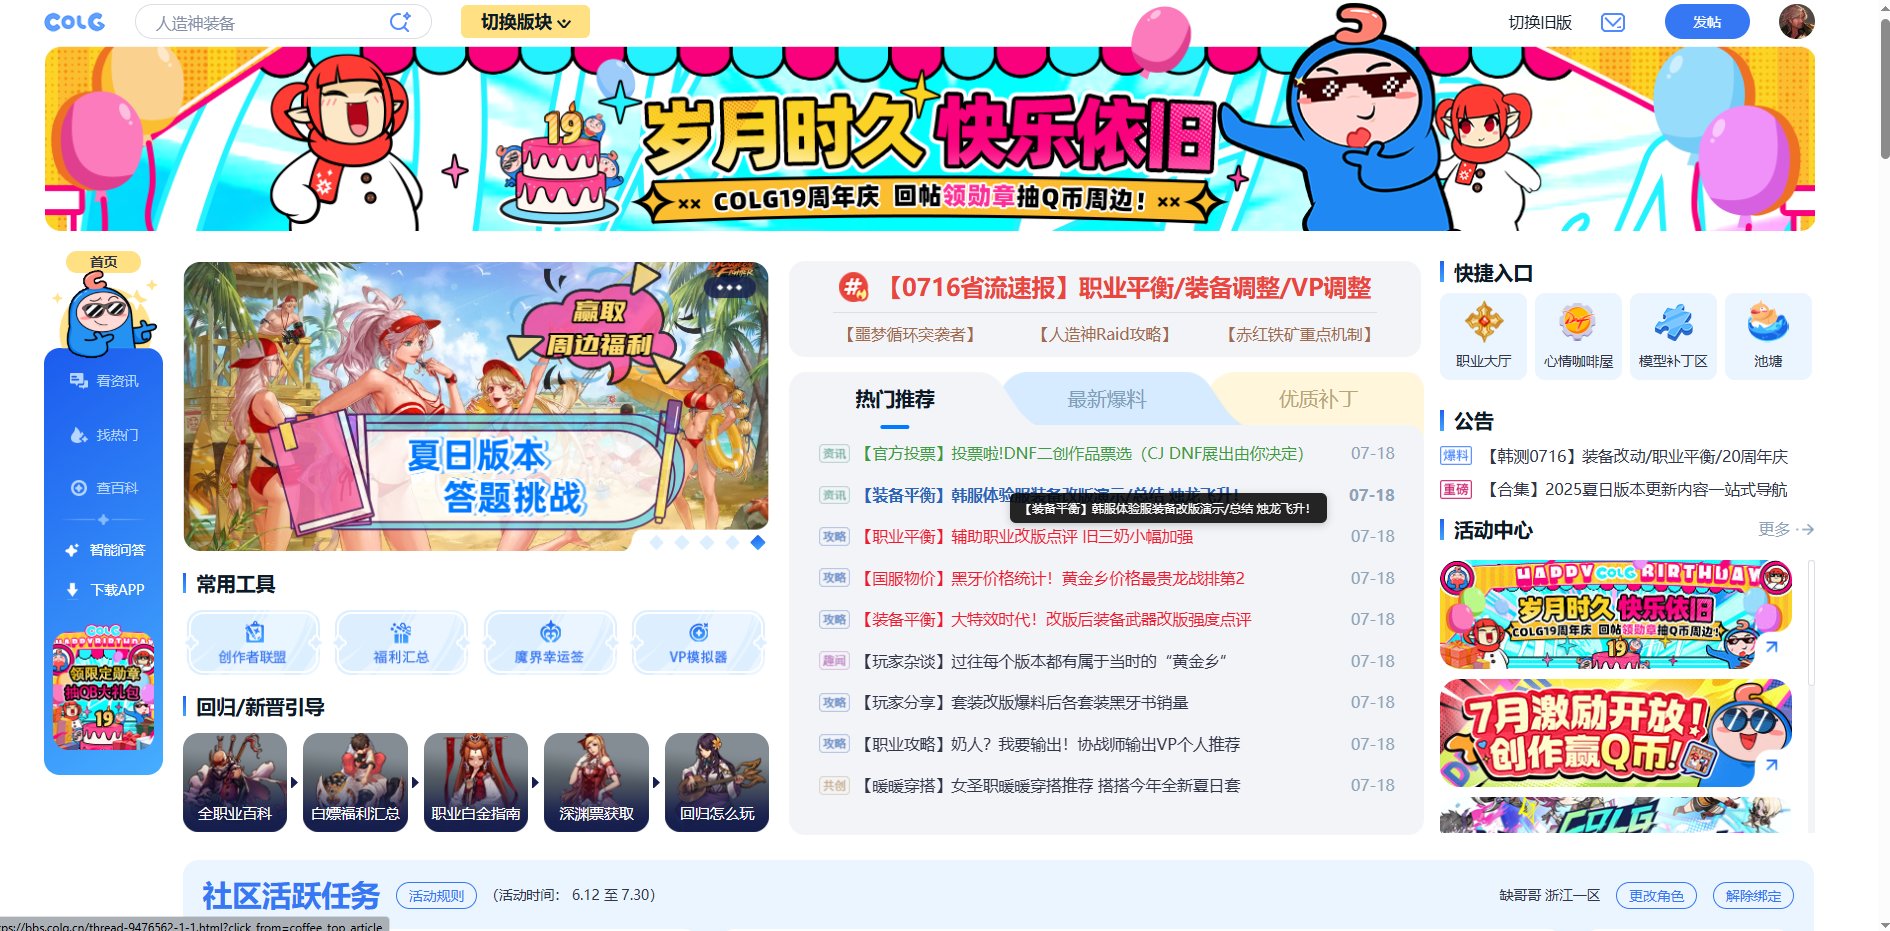Open 【赤红铁矿重点机制】 link
The height and width of the screenshot is (931, 1890).
click(x=1299, y=334)
